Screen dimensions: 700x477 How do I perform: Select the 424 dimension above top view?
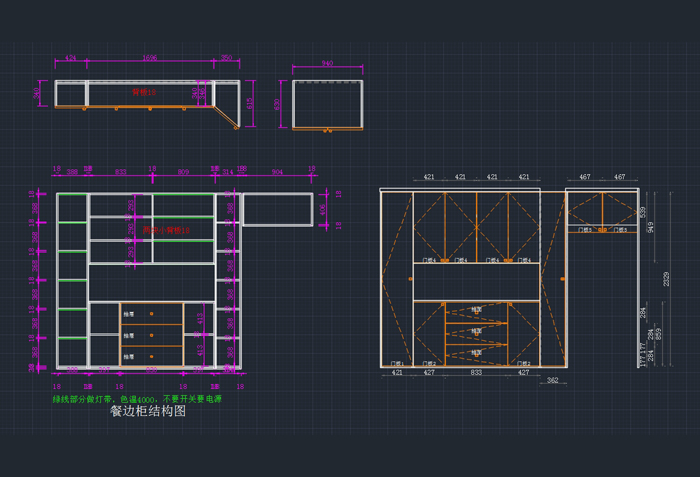tap(70, 58)
